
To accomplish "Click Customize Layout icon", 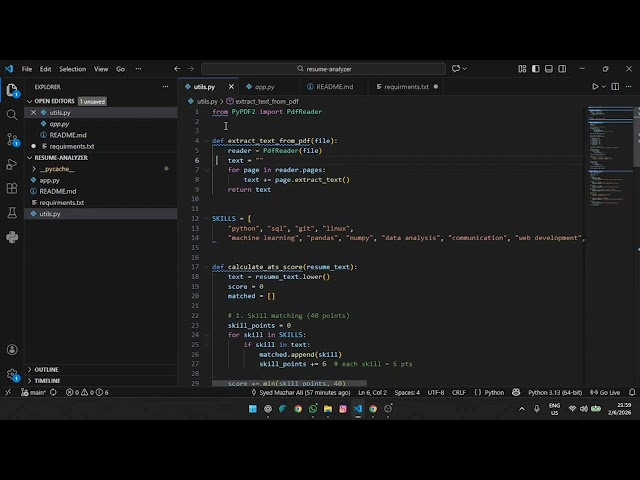I will tap(522, 69).
